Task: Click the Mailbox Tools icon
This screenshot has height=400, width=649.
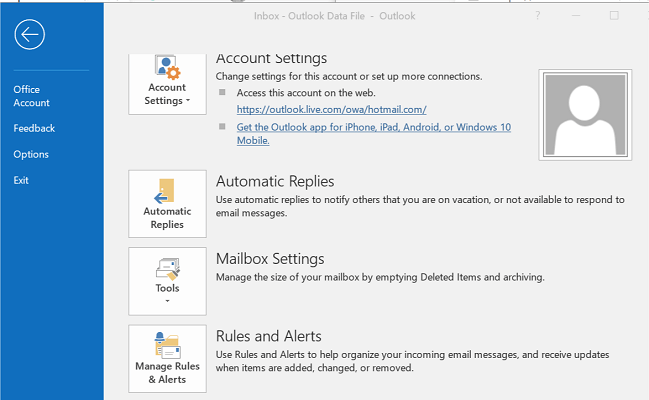Action: click(167, 268)
